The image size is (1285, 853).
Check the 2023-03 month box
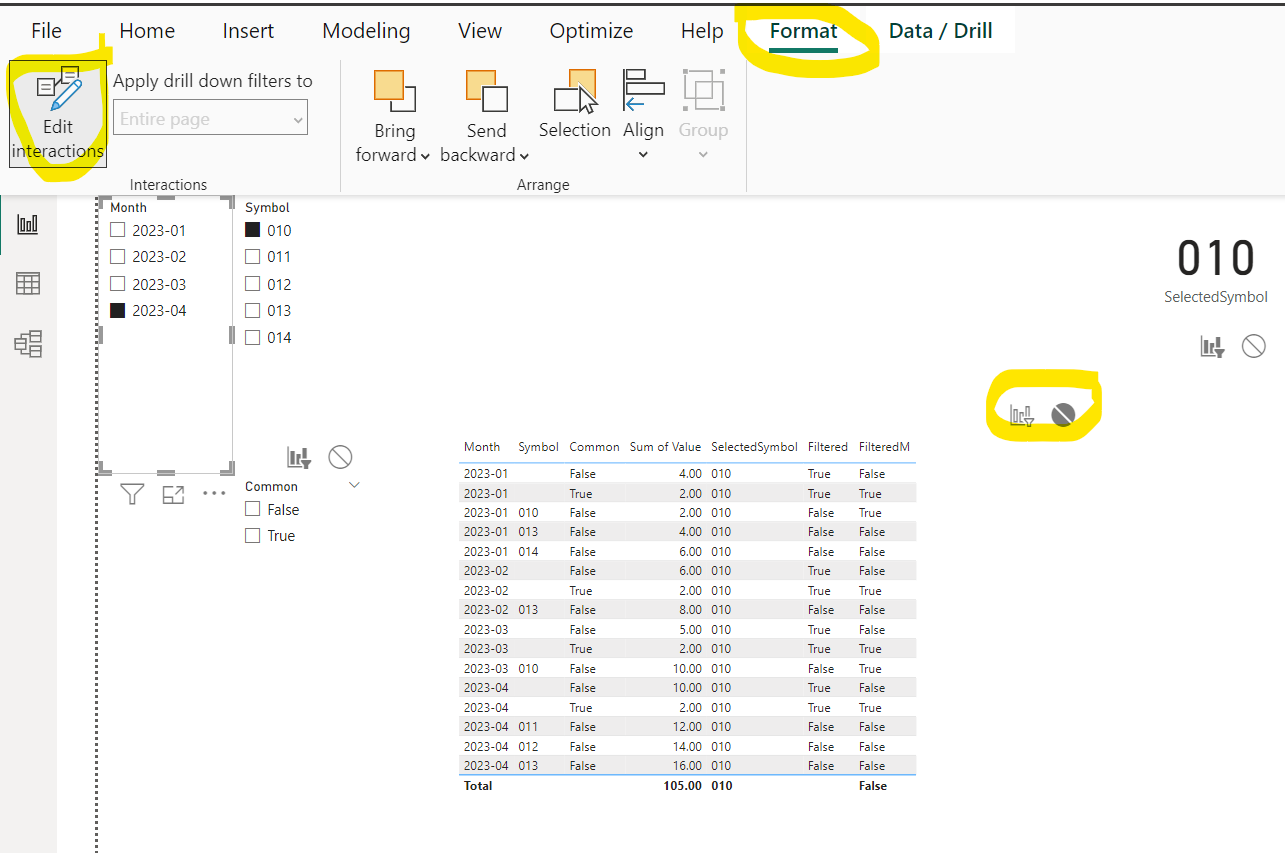[118, 284]
